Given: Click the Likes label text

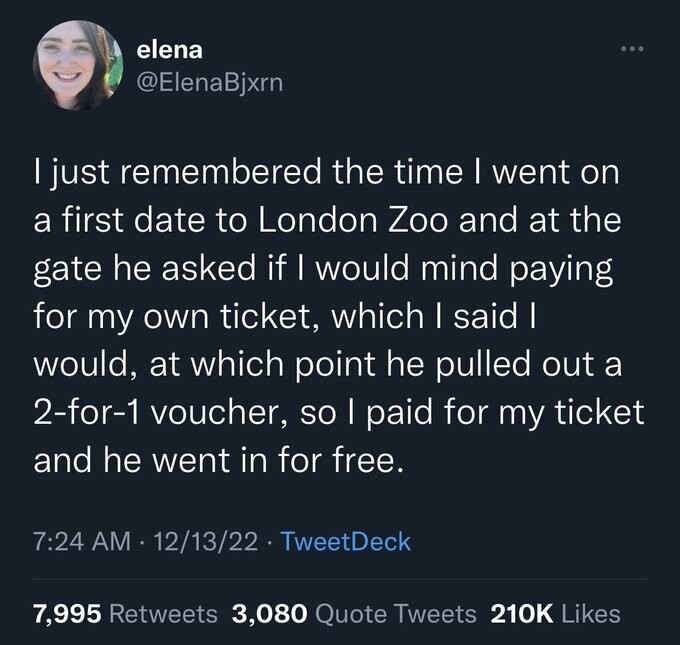Looking at the screenshot, I should [x=591, y=614].
